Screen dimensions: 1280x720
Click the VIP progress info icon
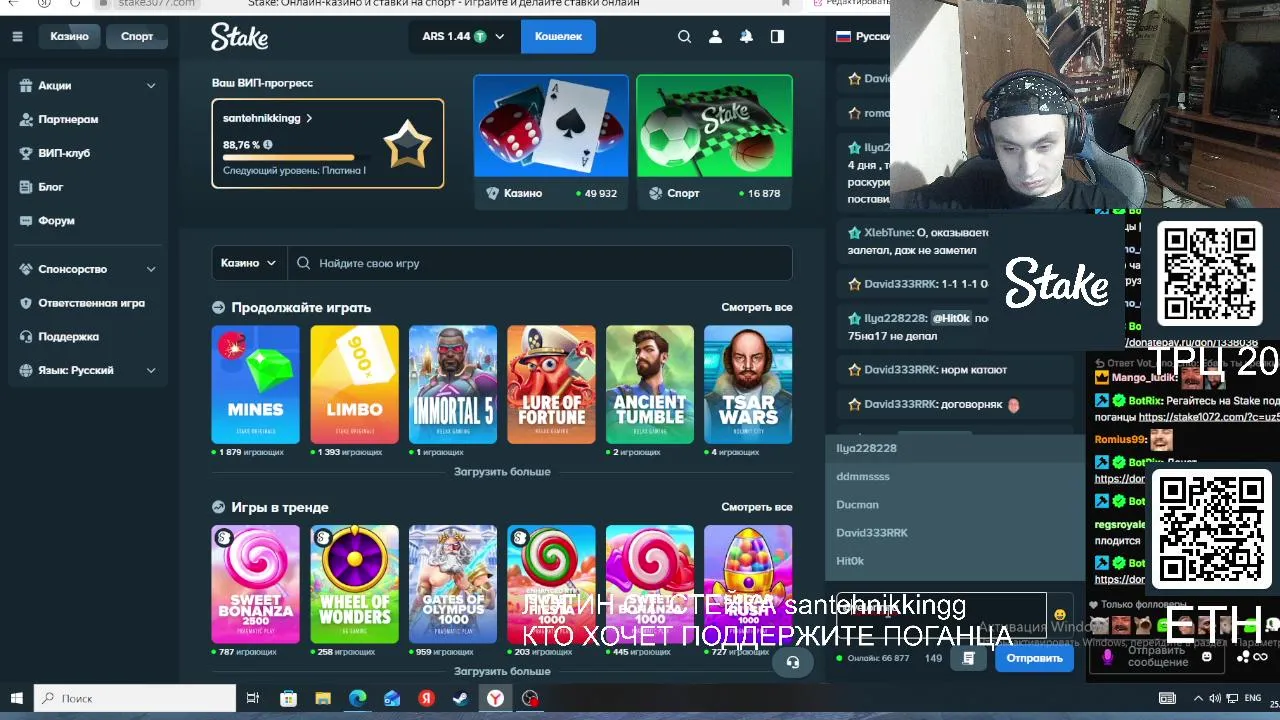[x=267, y=145]
